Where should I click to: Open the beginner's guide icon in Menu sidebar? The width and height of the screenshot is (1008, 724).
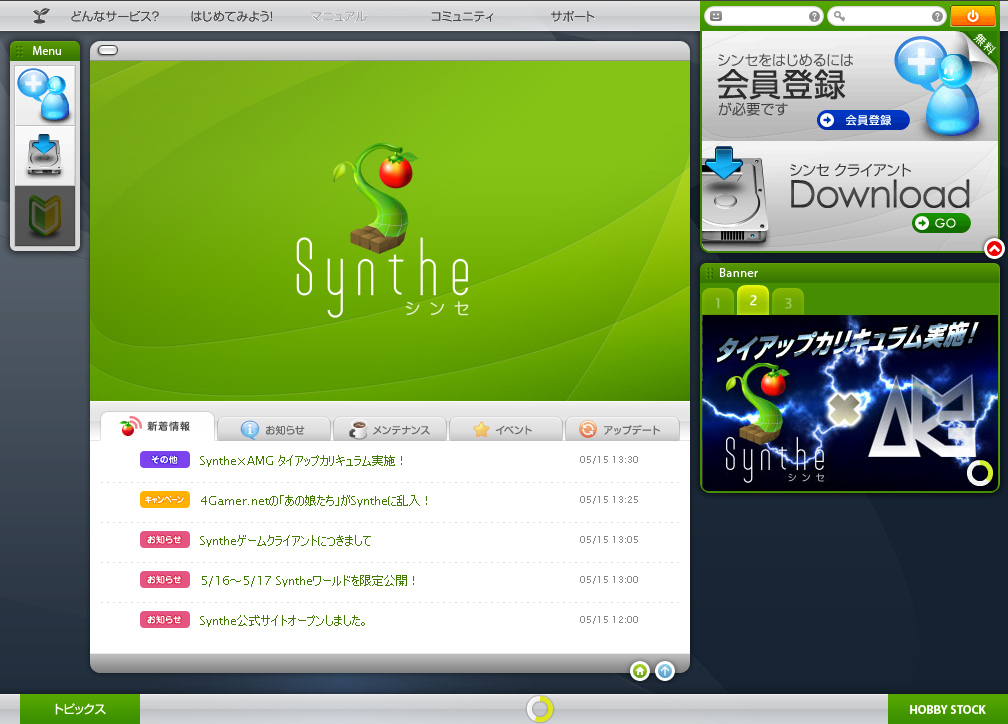pos(45,215)
